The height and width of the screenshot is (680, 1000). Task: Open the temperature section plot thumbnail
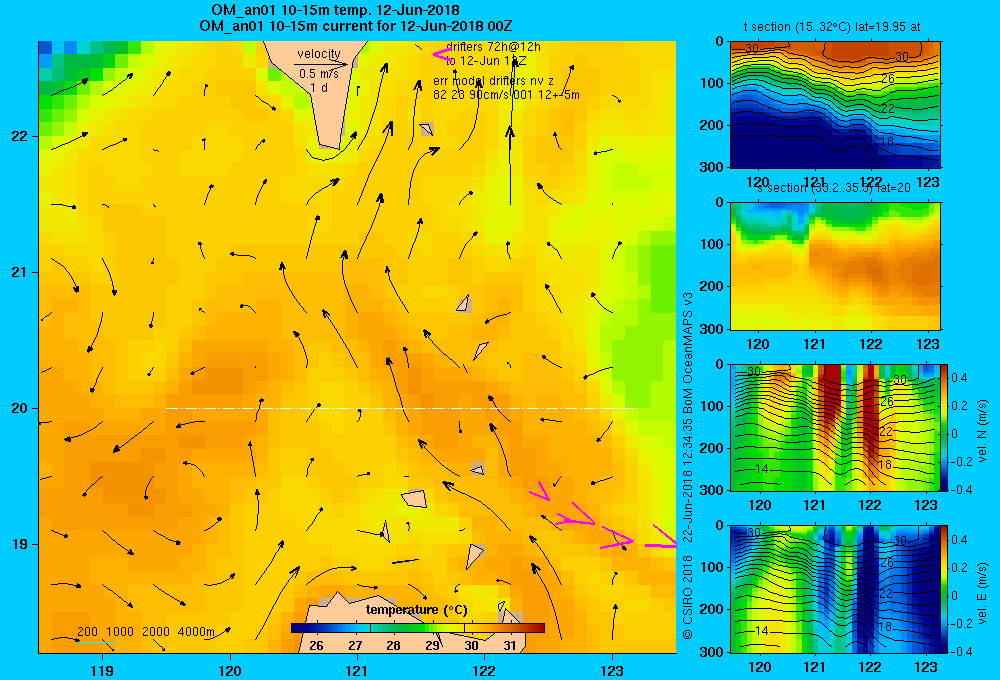click(x=835, y=105)
